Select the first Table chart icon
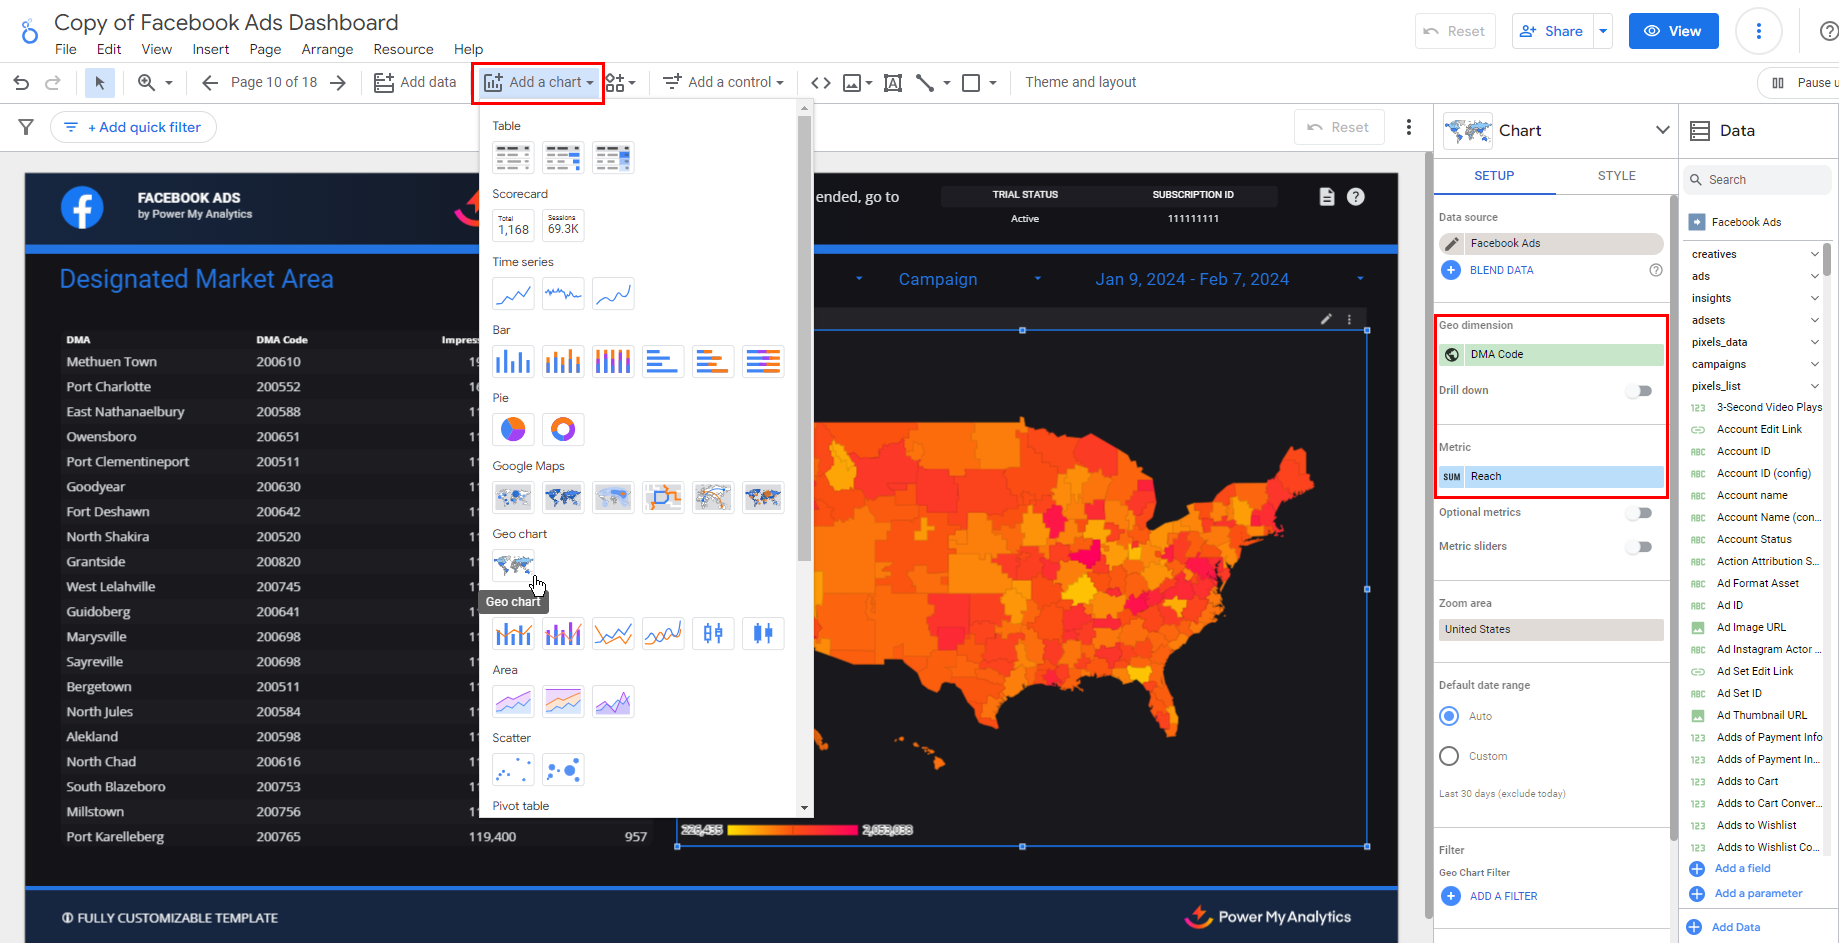Image resolution: width=1839 pixels, height=943 pixels. 513,158
